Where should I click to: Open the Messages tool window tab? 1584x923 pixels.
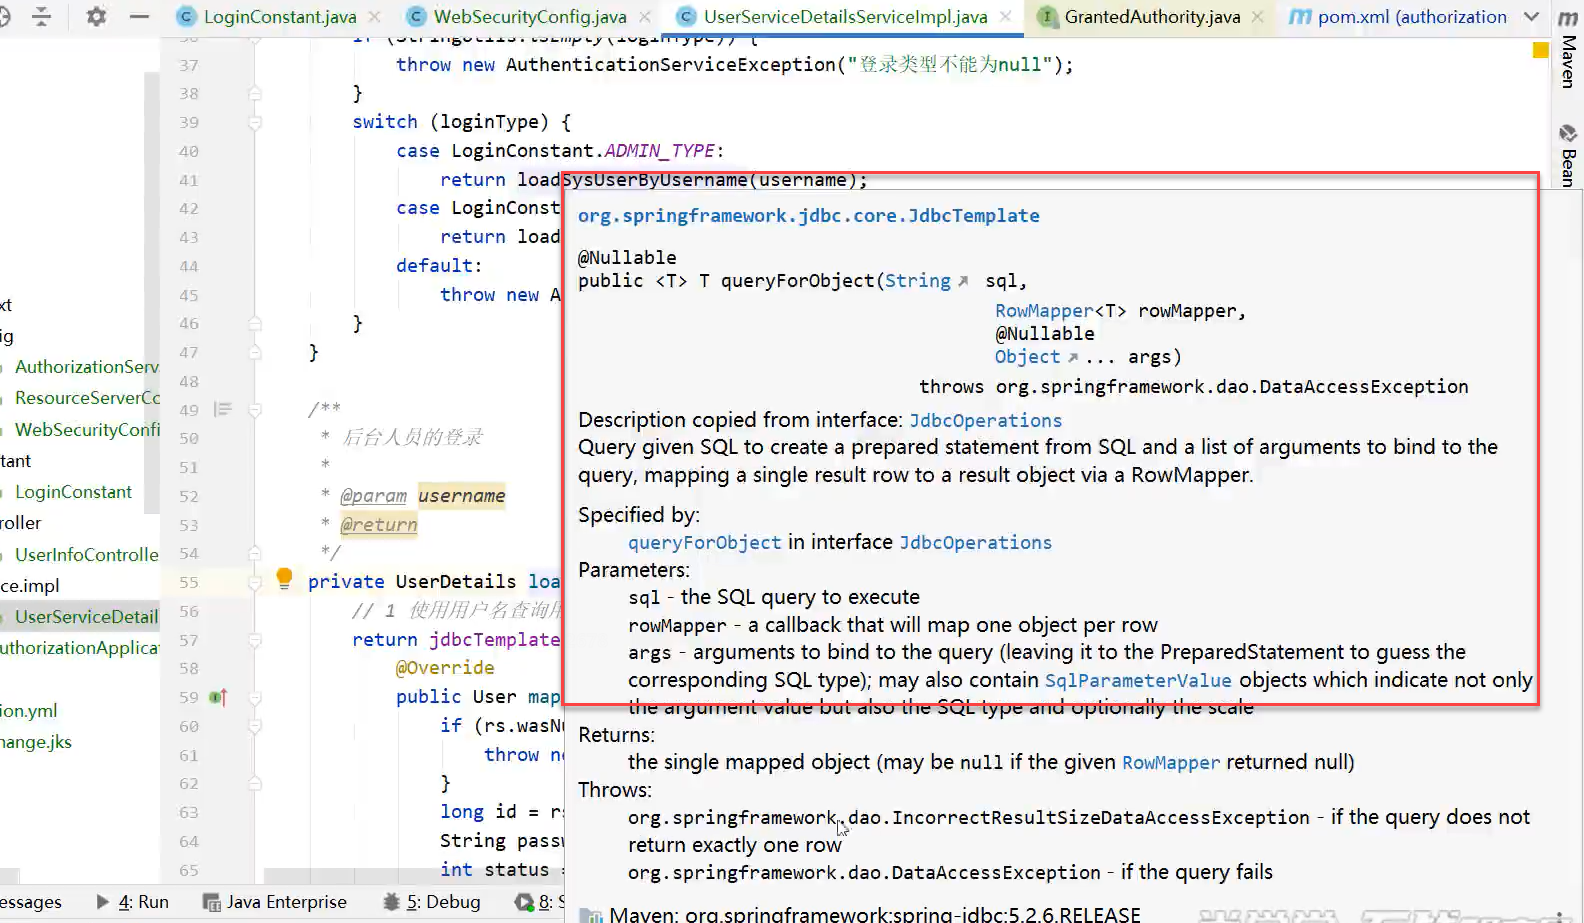(30, 902)
